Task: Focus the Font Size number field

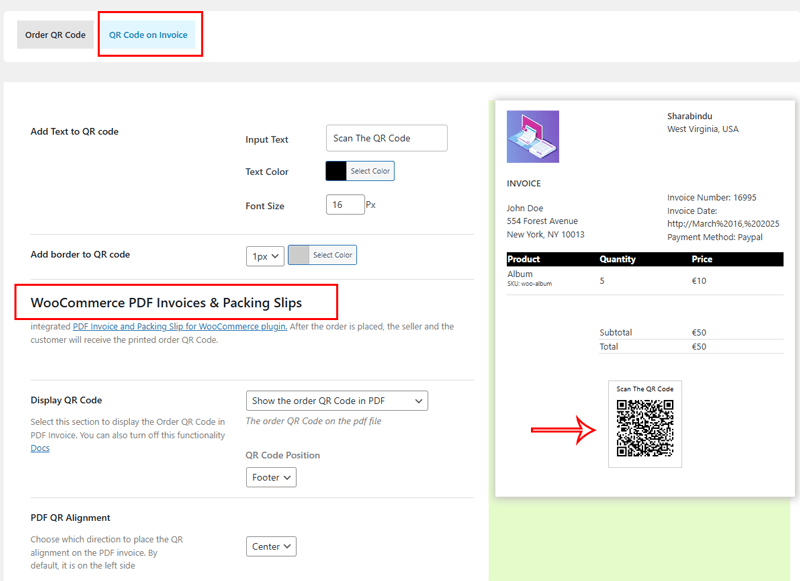Action: pos(345,205)
